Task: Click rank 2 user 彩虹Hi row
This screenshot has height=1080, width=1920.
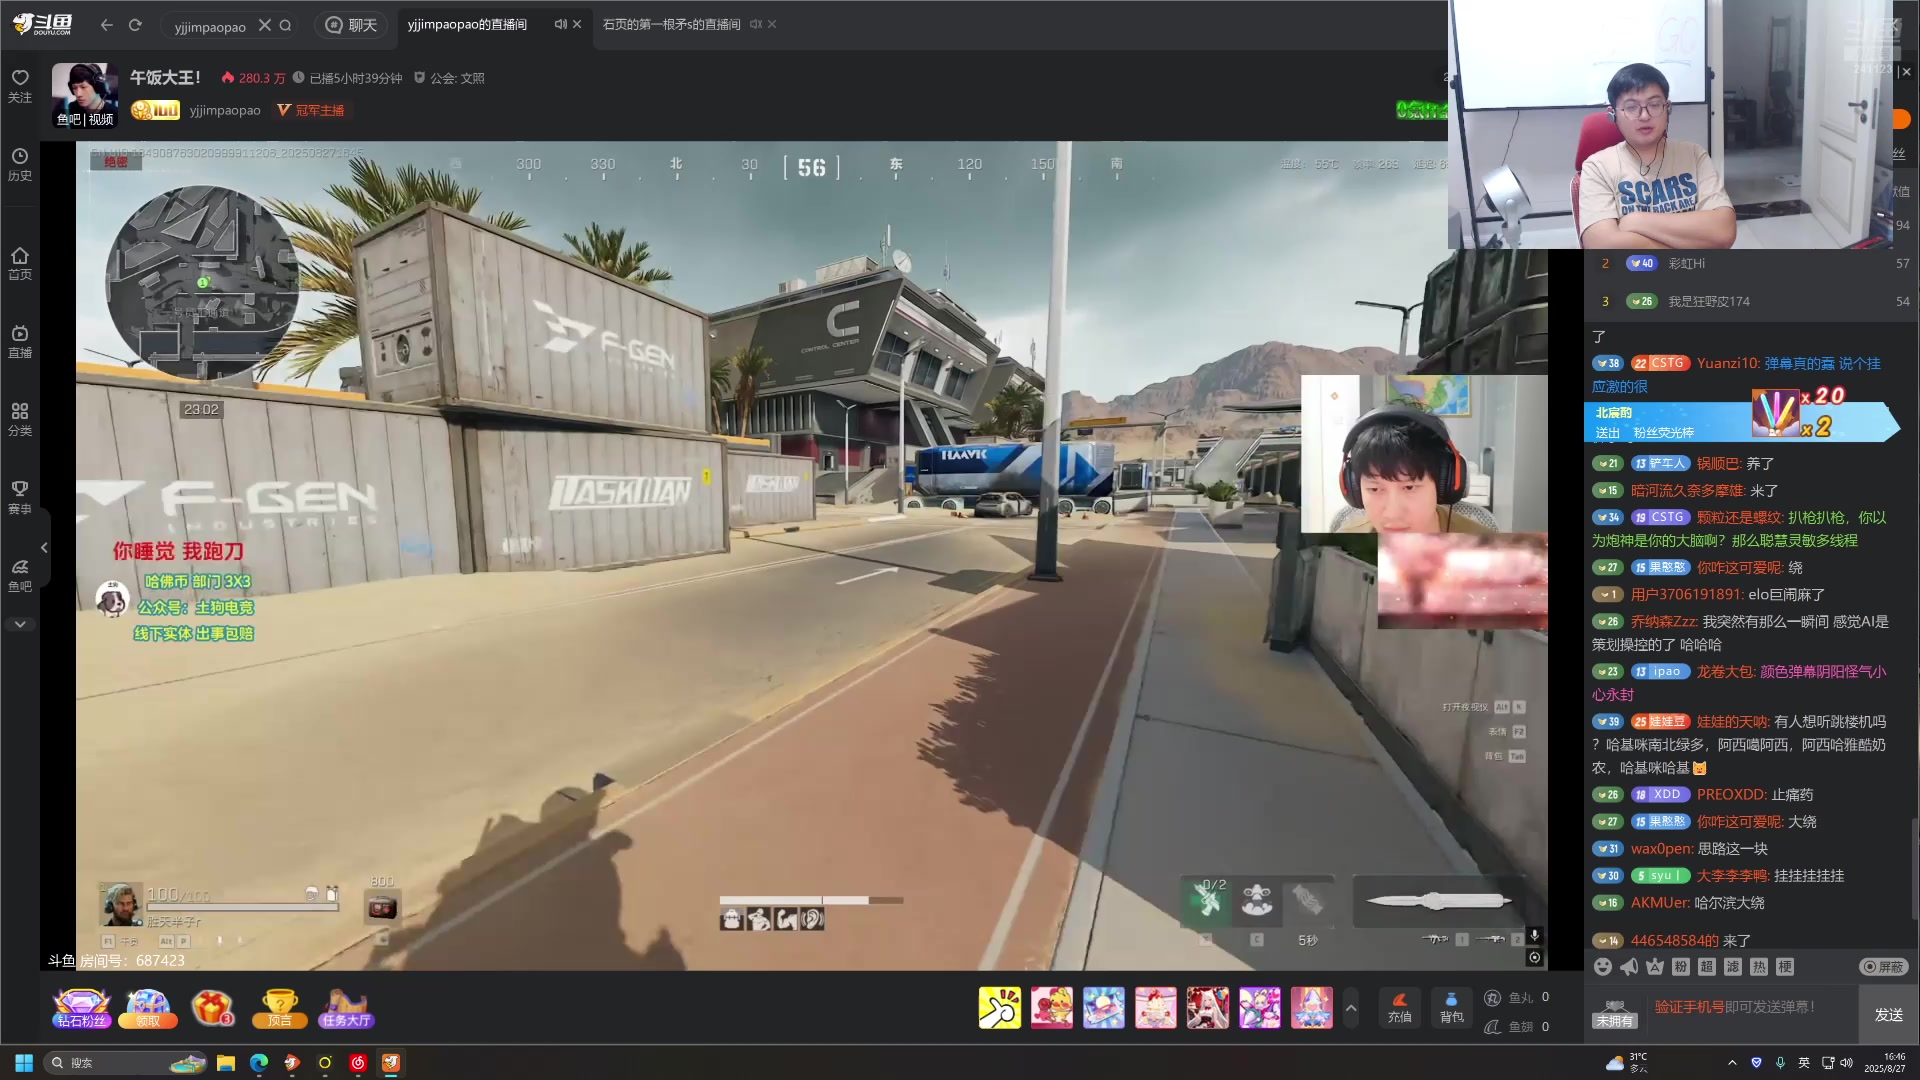Action: (x=1752, y=263)
